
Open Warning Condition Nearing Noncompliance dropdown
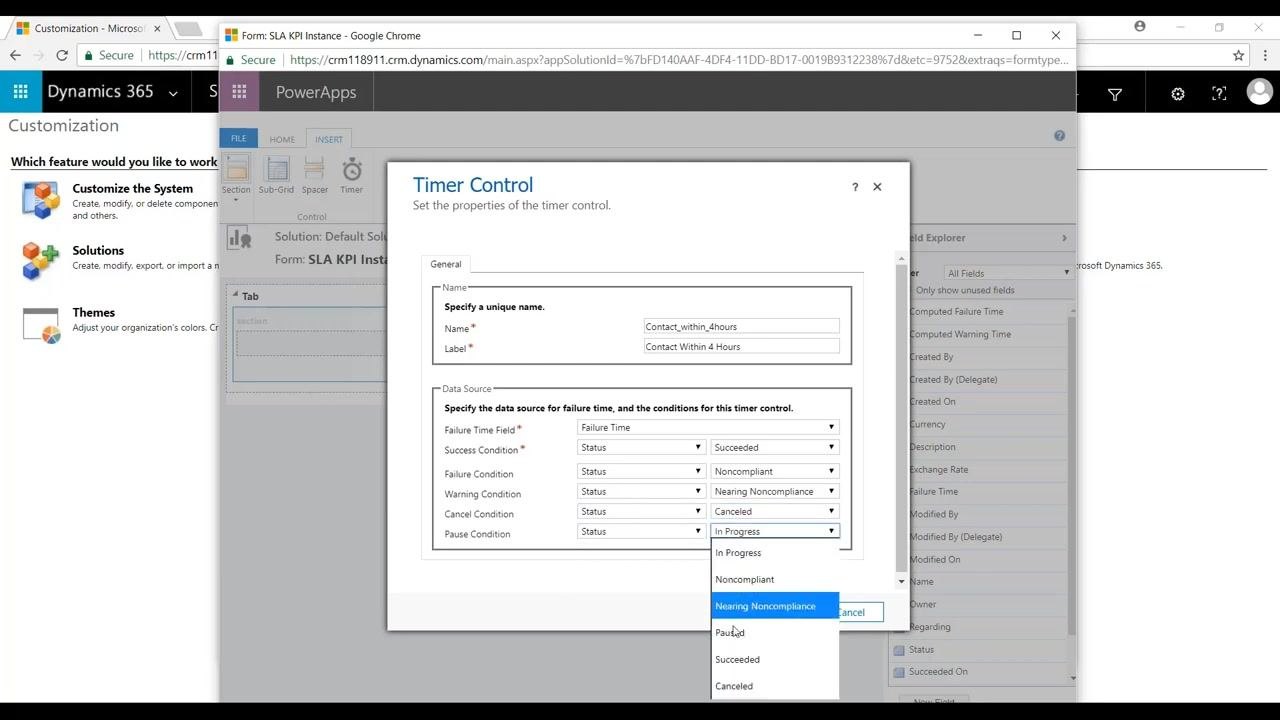pyautogui.click(x=775, y=491)
